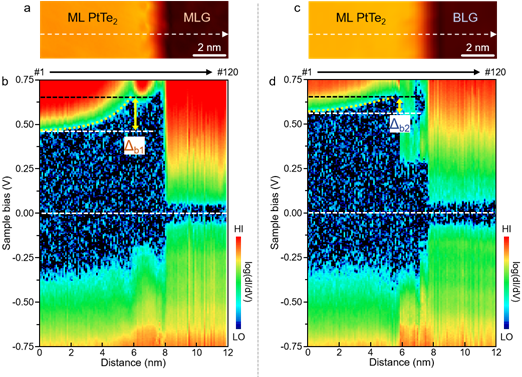This screenshot has width=522, height=377.
Task: Click the 0.50 y-tick in panel b
Action: 25,124
